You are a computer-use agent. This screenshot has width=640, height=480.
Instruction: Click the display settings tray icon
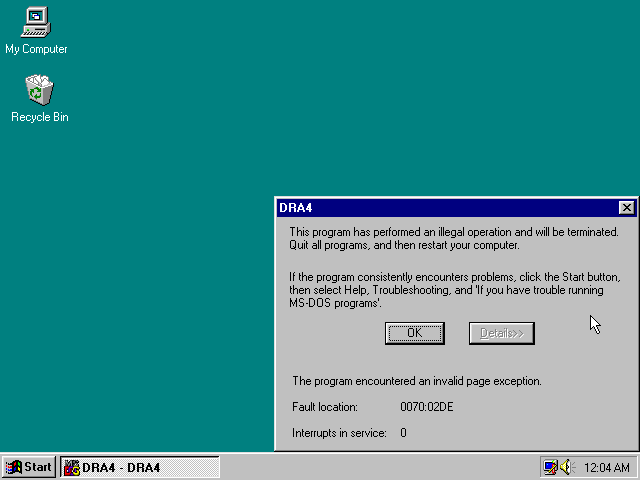coord(550,467)
